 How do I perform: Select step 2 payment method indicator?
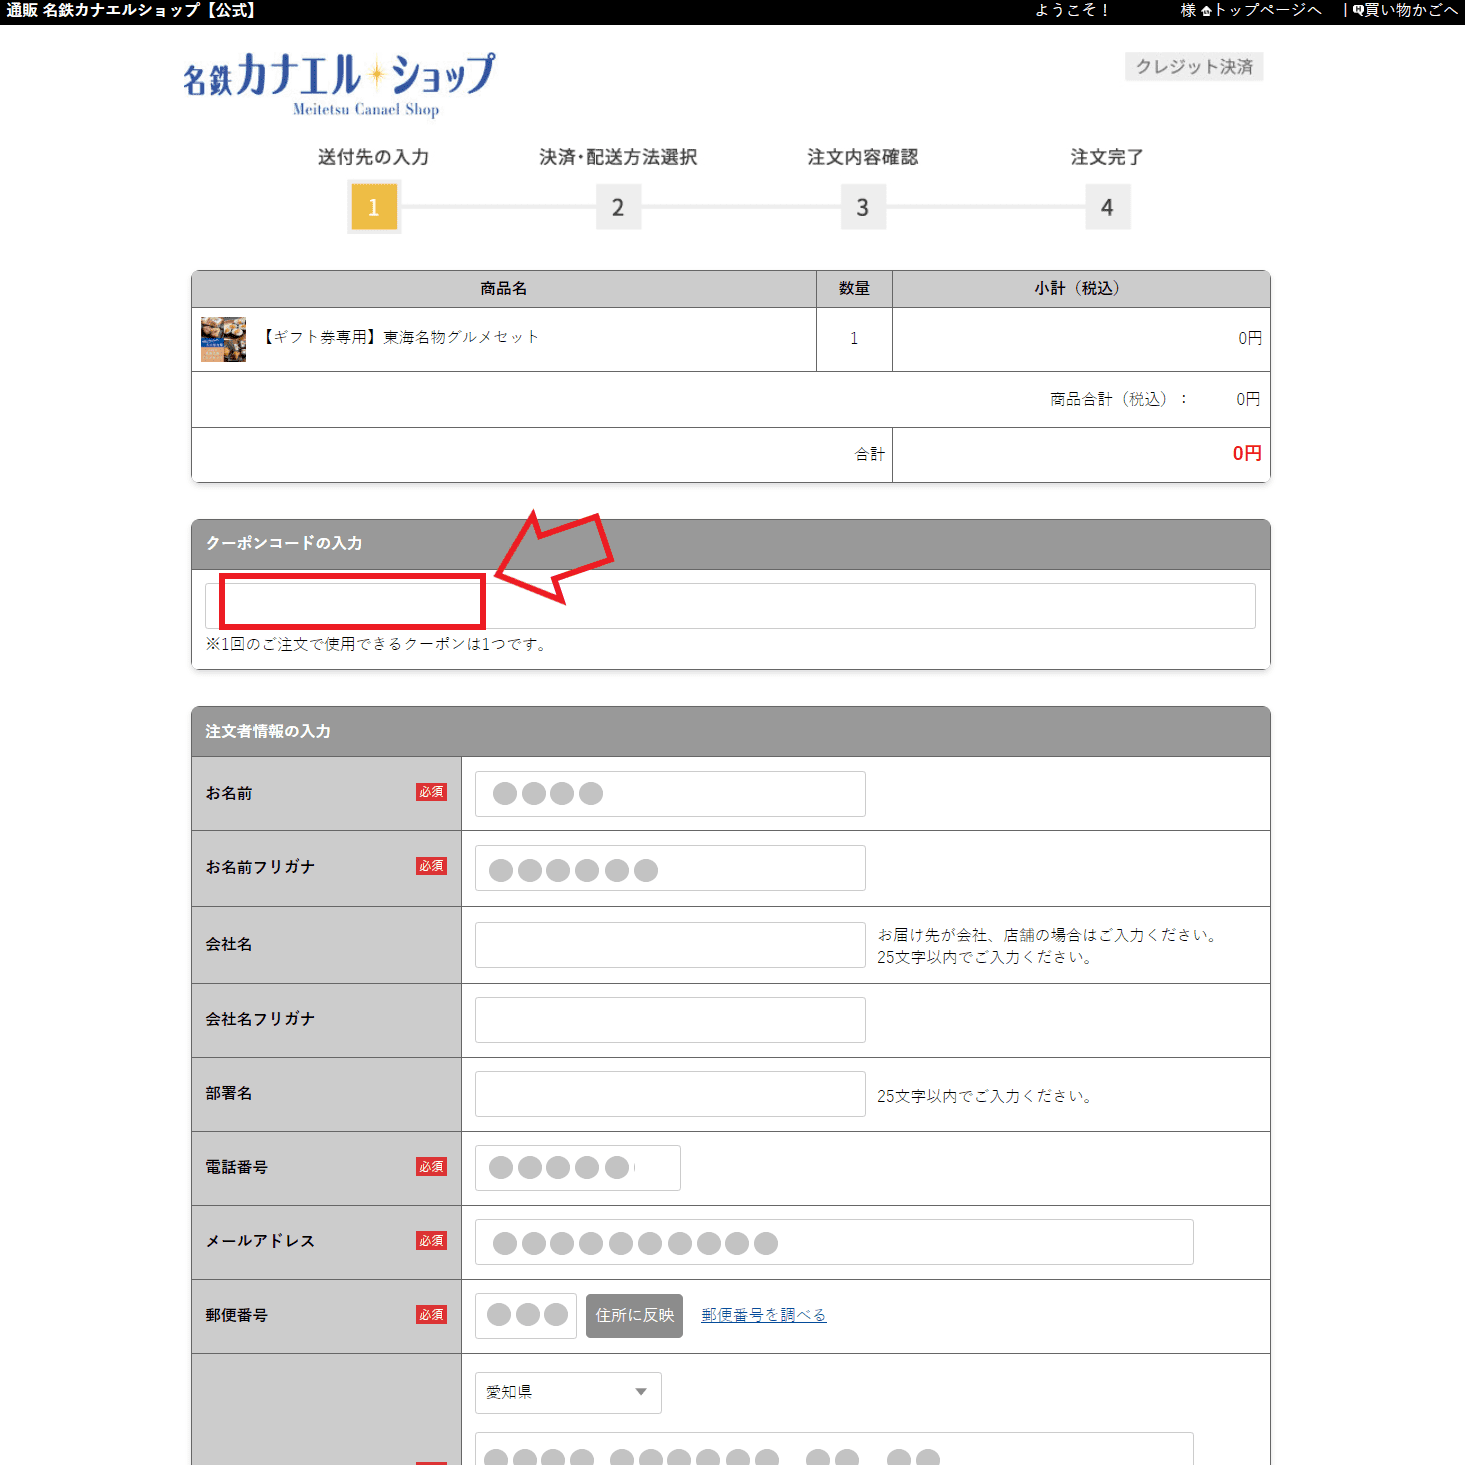point(618,207)
